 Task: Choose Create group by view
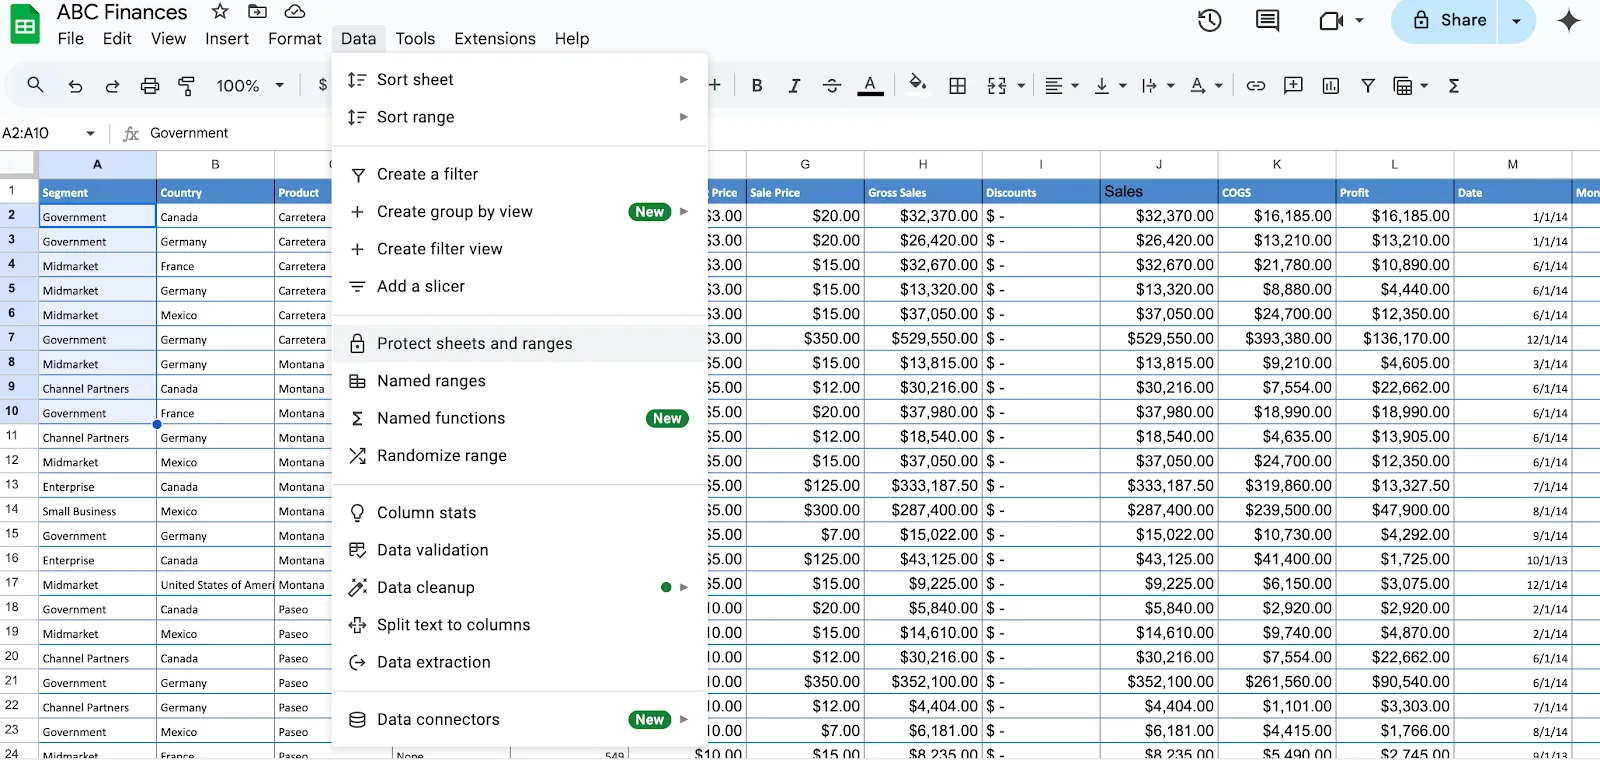tap(519, 212)
